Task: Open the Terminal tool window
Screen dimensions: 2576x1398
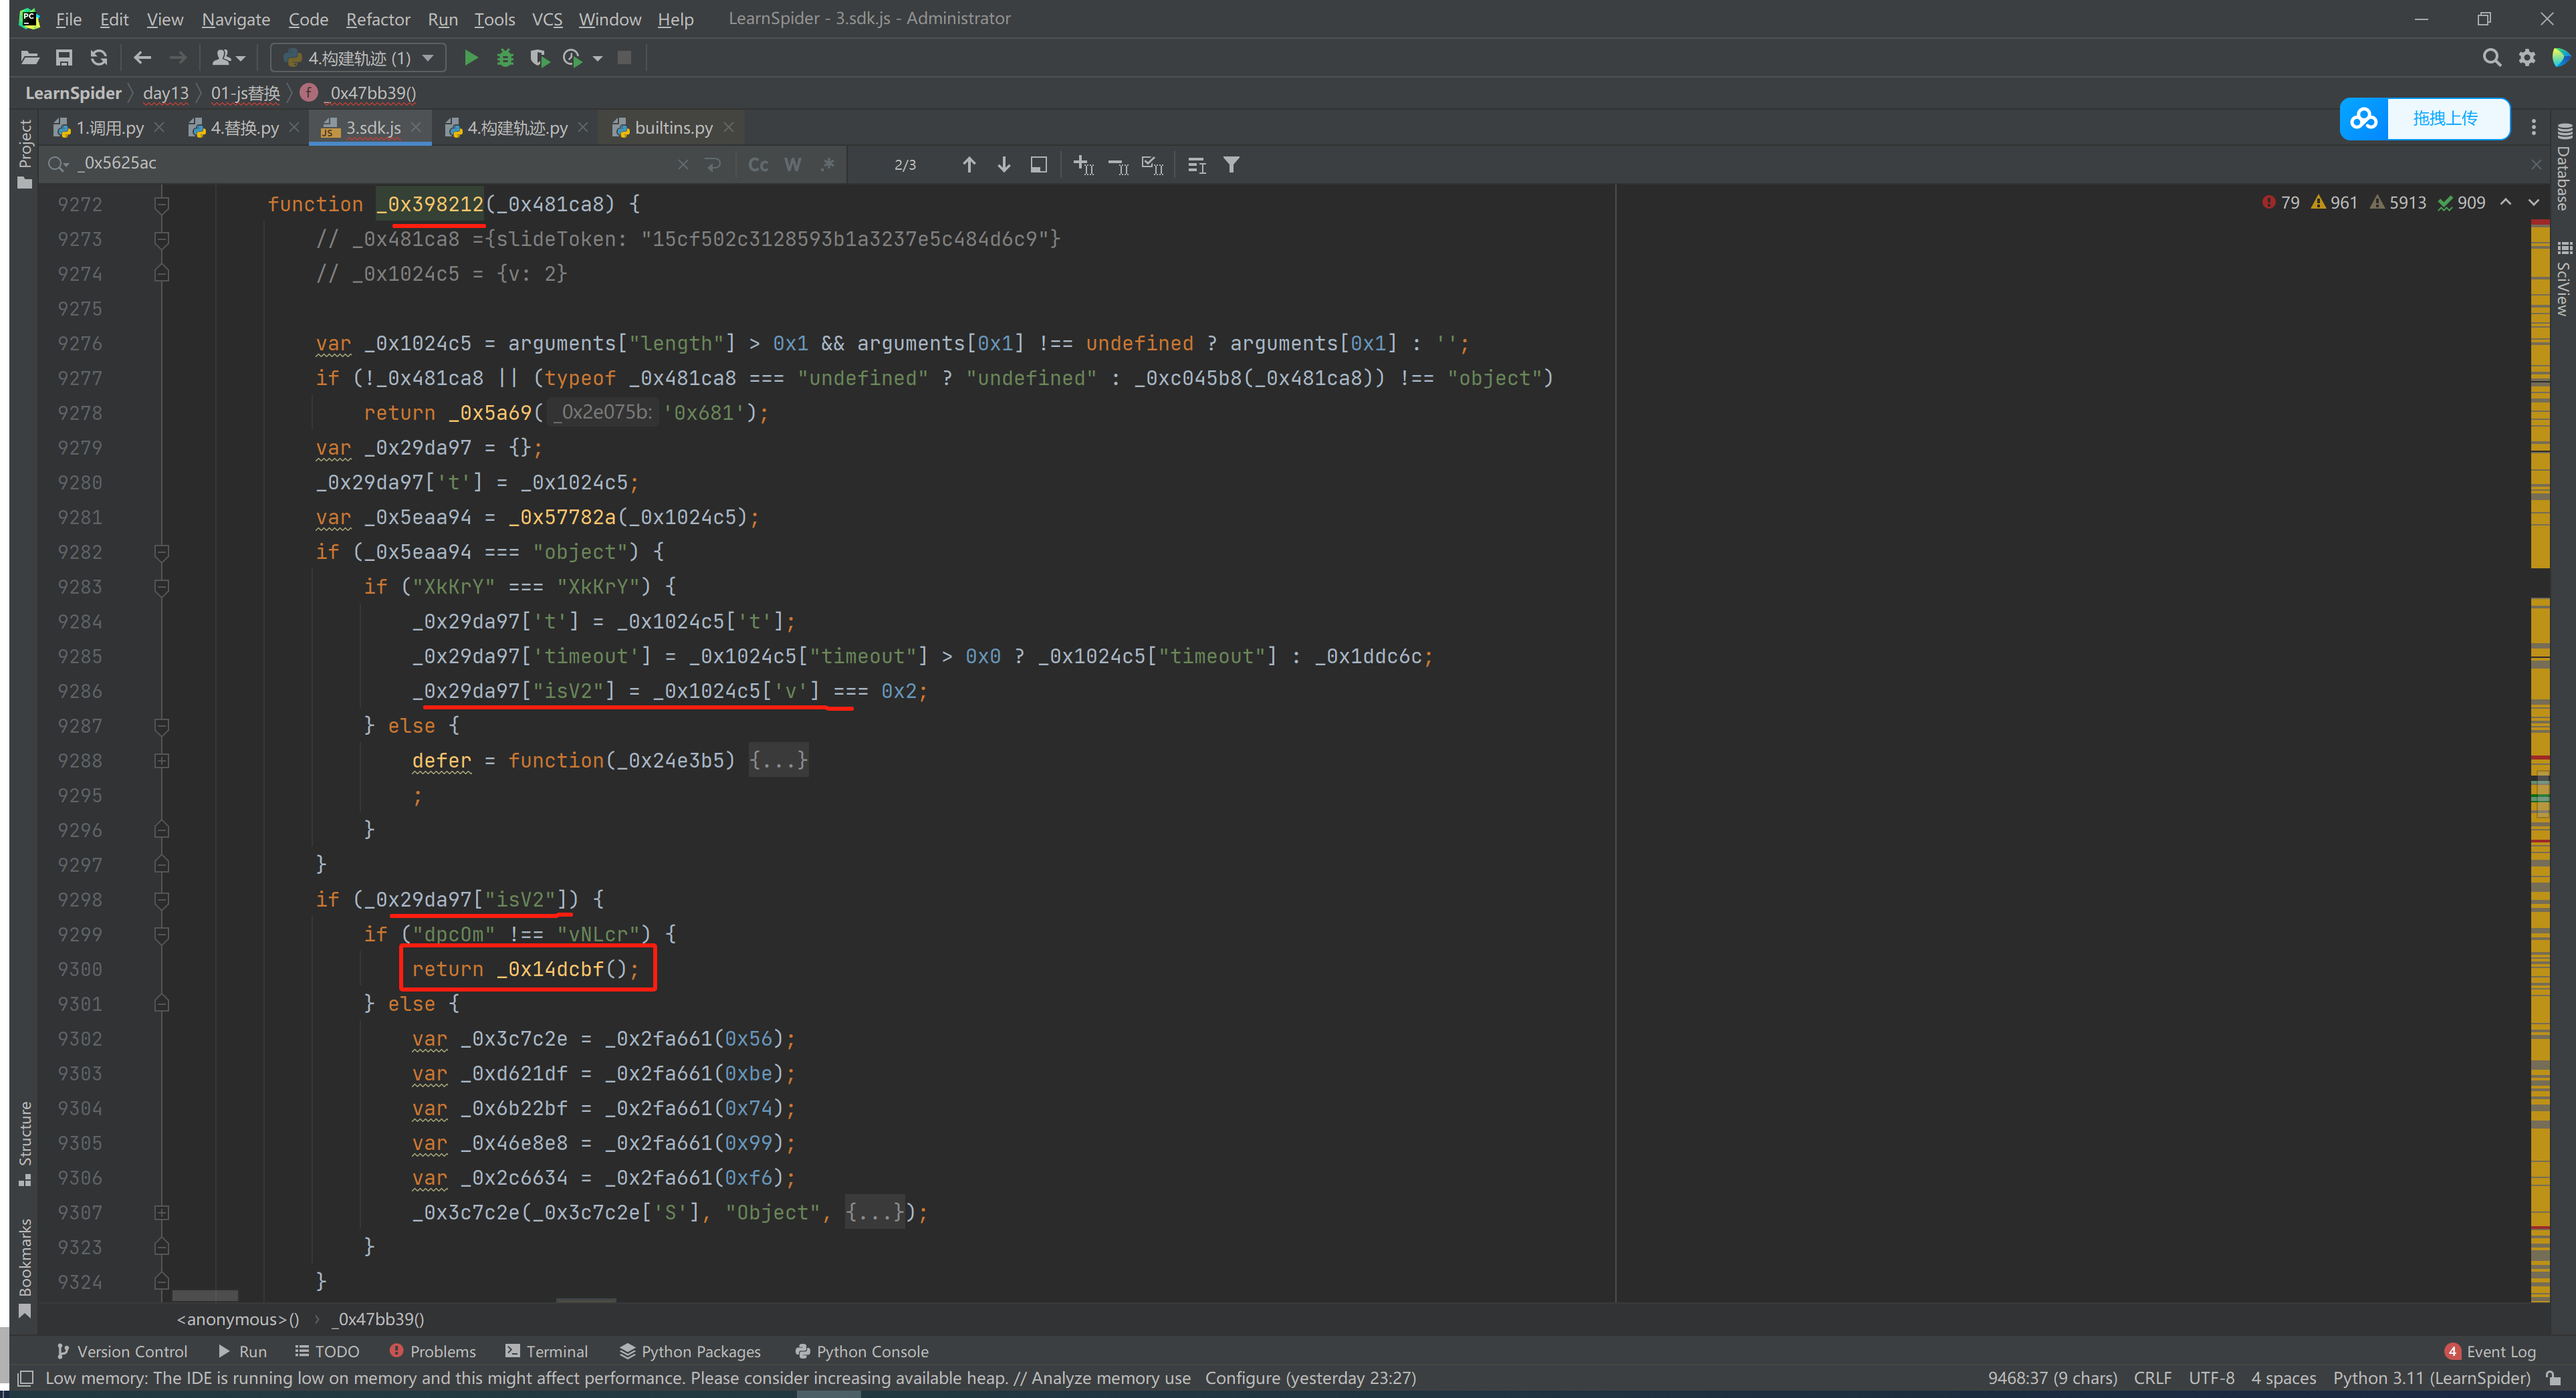Action: pyautogui.click(x=546, y=1352)
